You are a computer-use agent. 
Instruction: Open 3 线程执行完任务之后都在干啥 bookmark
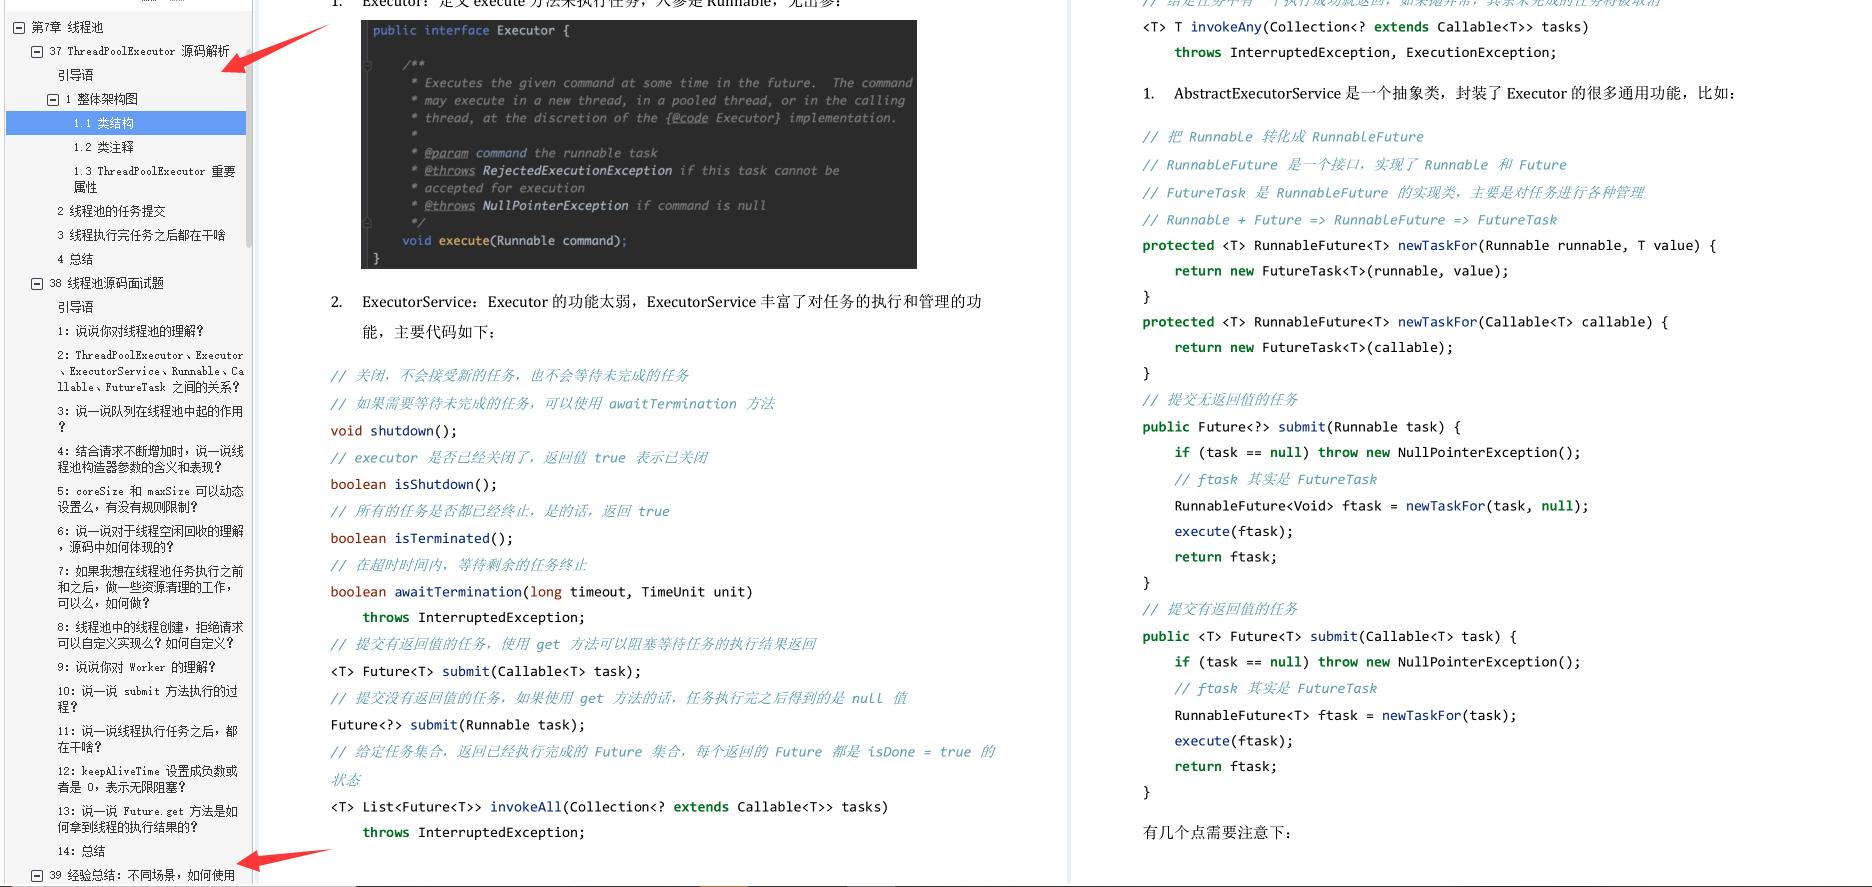[x=141, y=236]
